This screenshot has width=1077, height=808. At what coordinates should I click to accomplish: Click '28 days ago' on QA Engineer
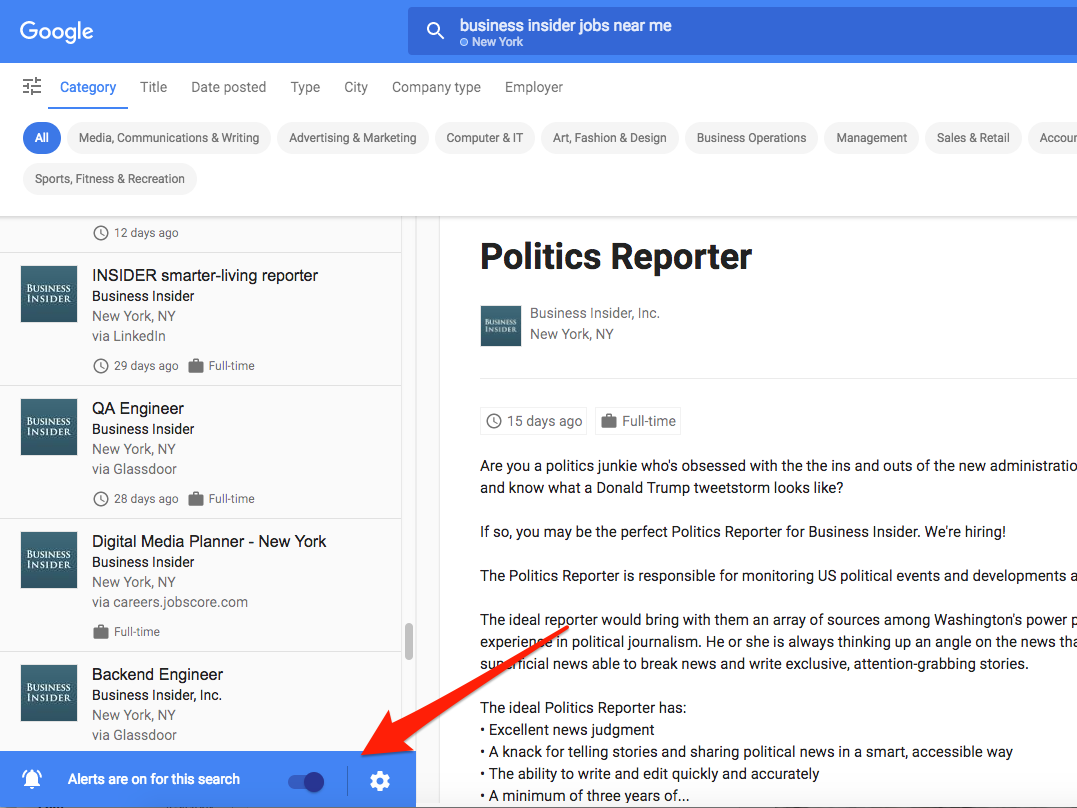pos(136,499)
